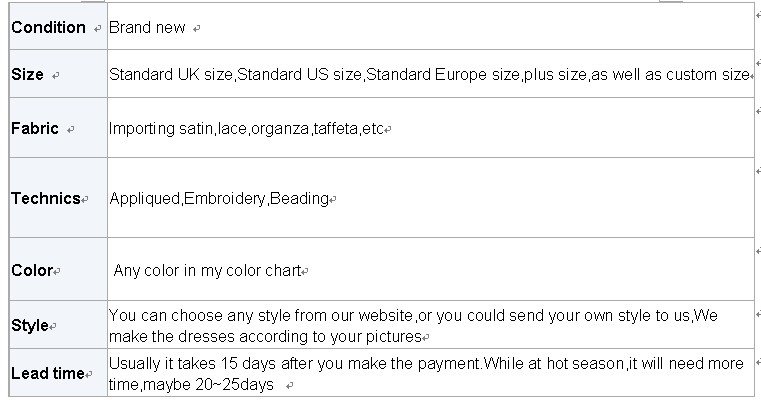Click the word 'Beading'
Screen dimensions: 761x400
click(x=299, y=198)
